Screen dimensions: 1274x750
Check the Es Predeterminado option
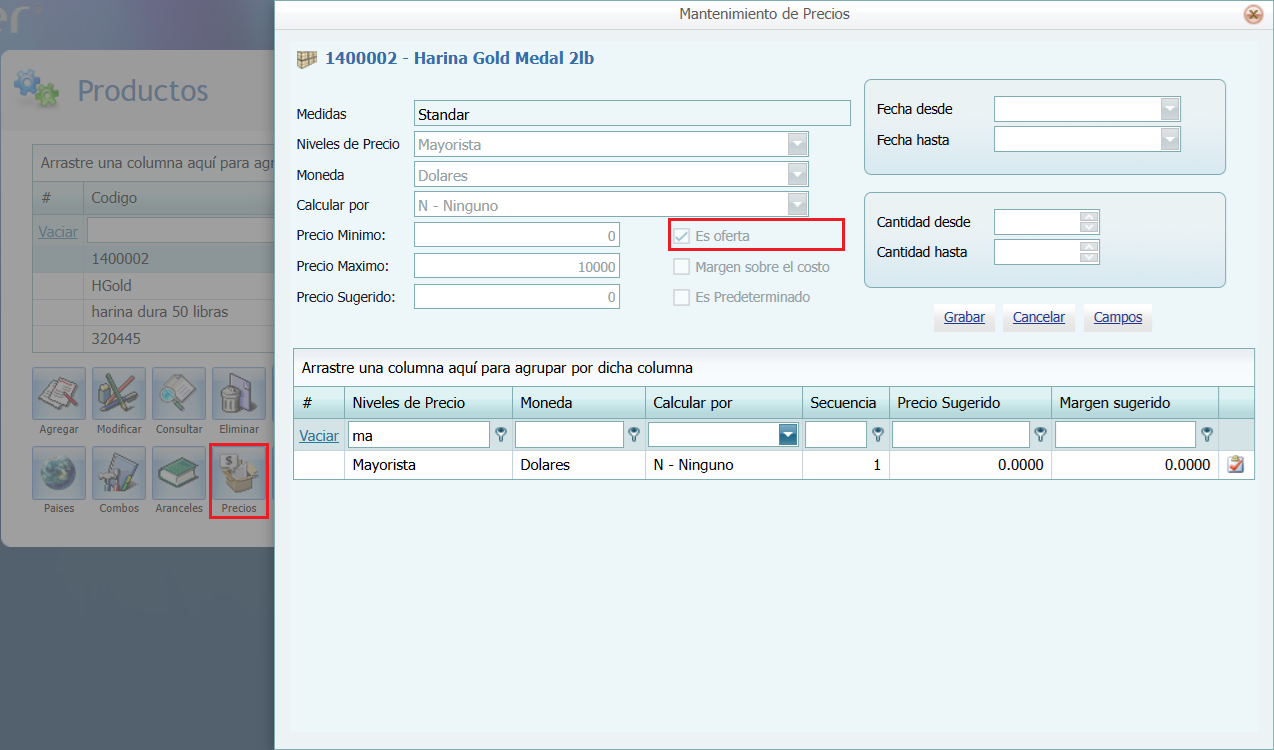click(681, 297)
